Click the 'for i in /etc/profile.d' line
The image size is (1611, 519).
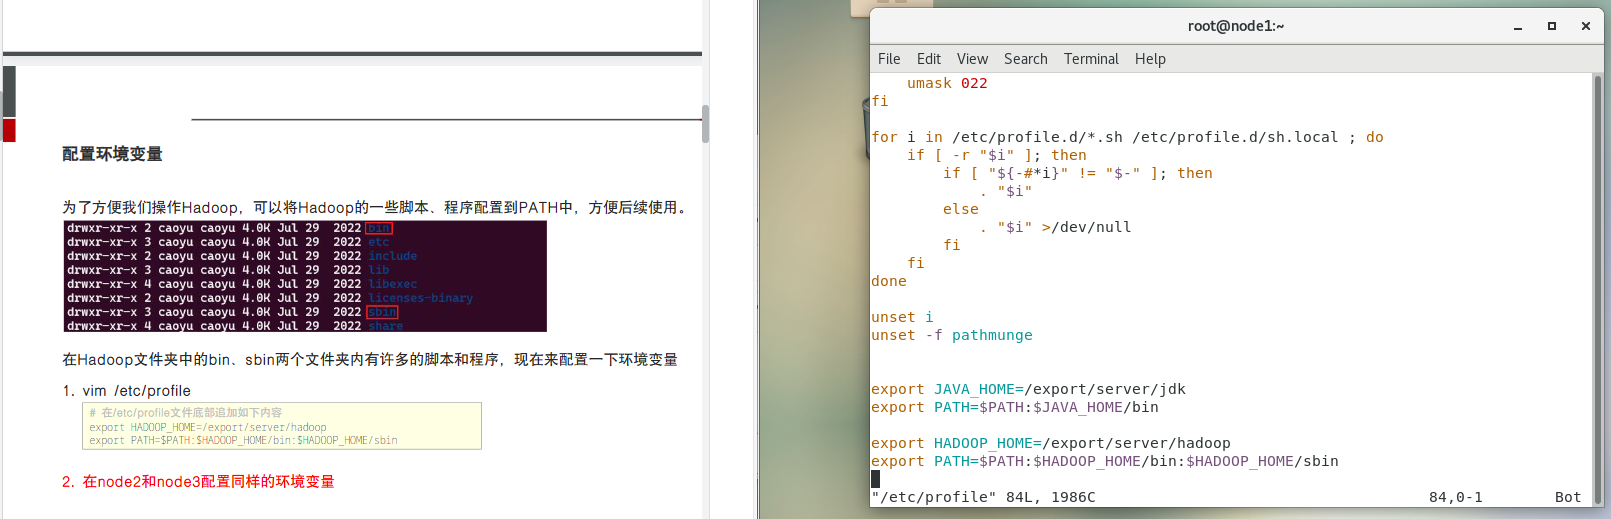point(1128,137)
